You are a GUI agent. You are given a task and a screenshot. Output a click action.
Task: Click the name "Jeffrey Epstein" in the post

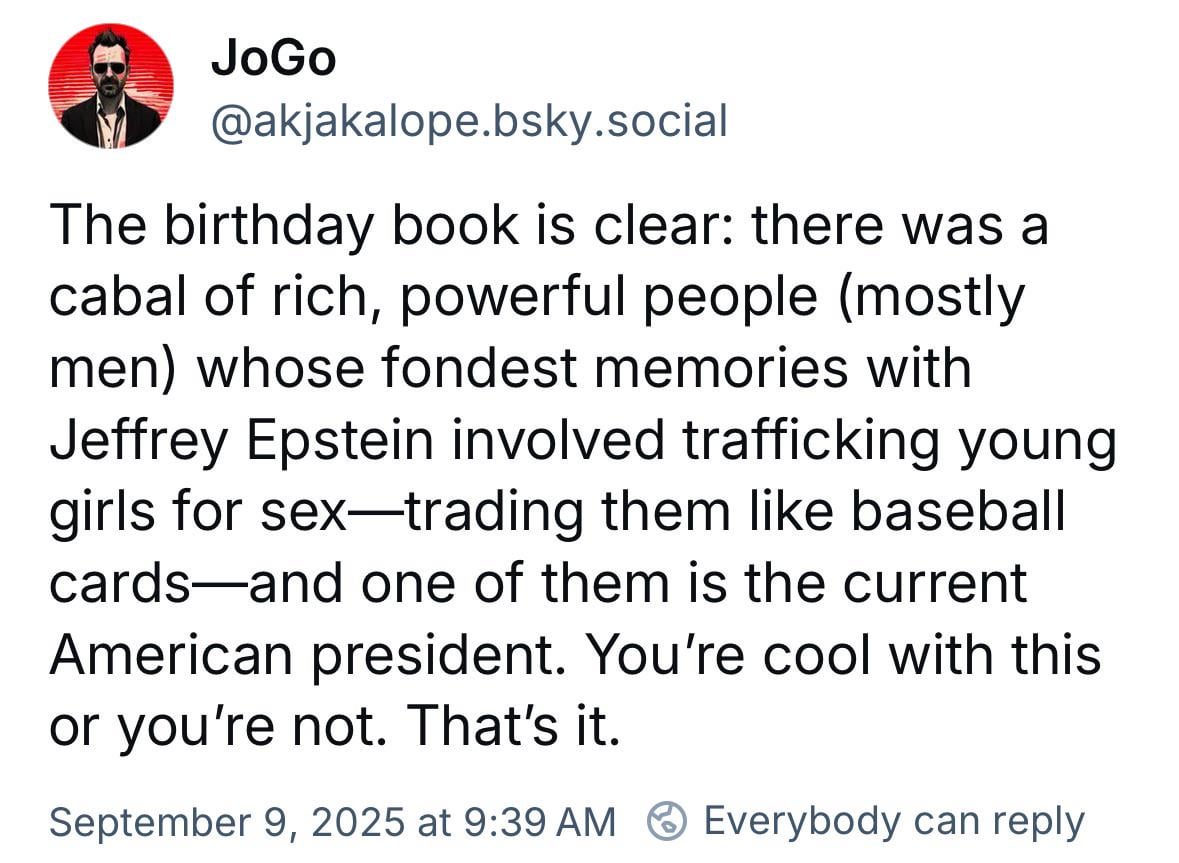pos(241,441)
